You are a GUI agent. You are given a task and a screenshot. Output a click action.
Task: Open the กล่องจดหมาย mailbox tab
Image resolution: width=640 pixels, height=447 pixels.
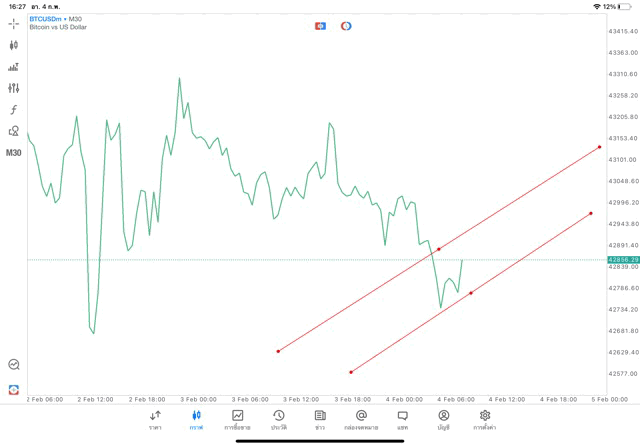pyautogui.click(x=361, y=420)
